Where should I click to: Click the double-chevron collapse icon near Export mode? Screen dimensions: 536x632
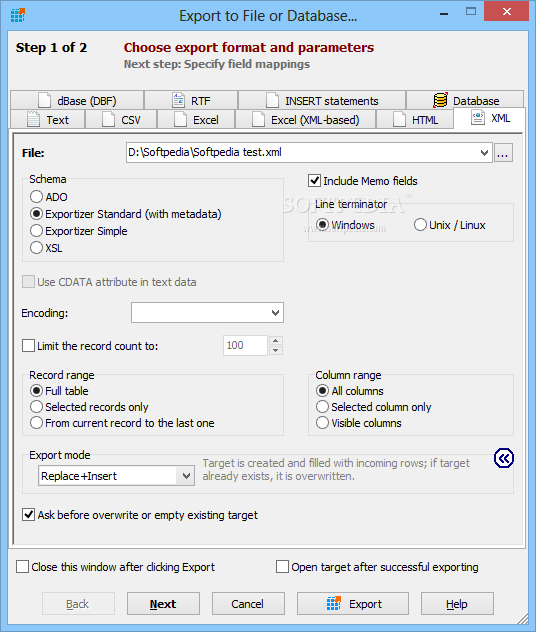tap(504, 458)
